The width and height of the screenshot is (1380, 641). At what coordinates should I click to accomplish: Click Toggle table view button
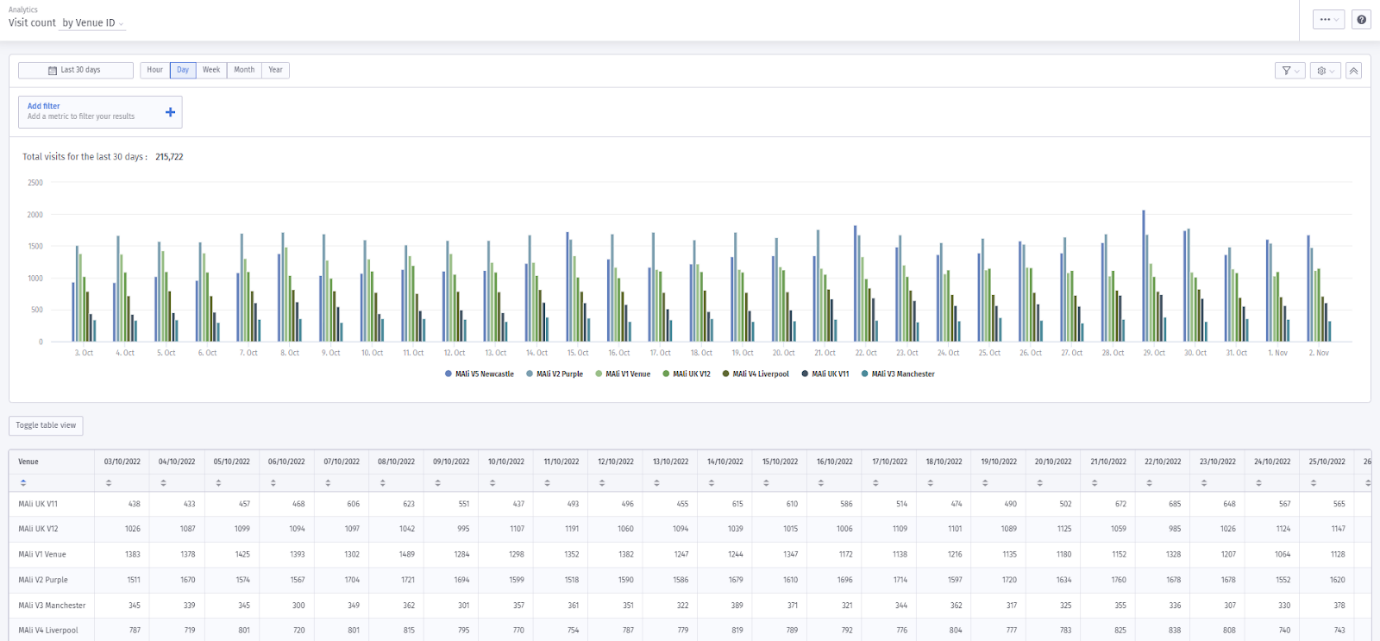[46, 425]
